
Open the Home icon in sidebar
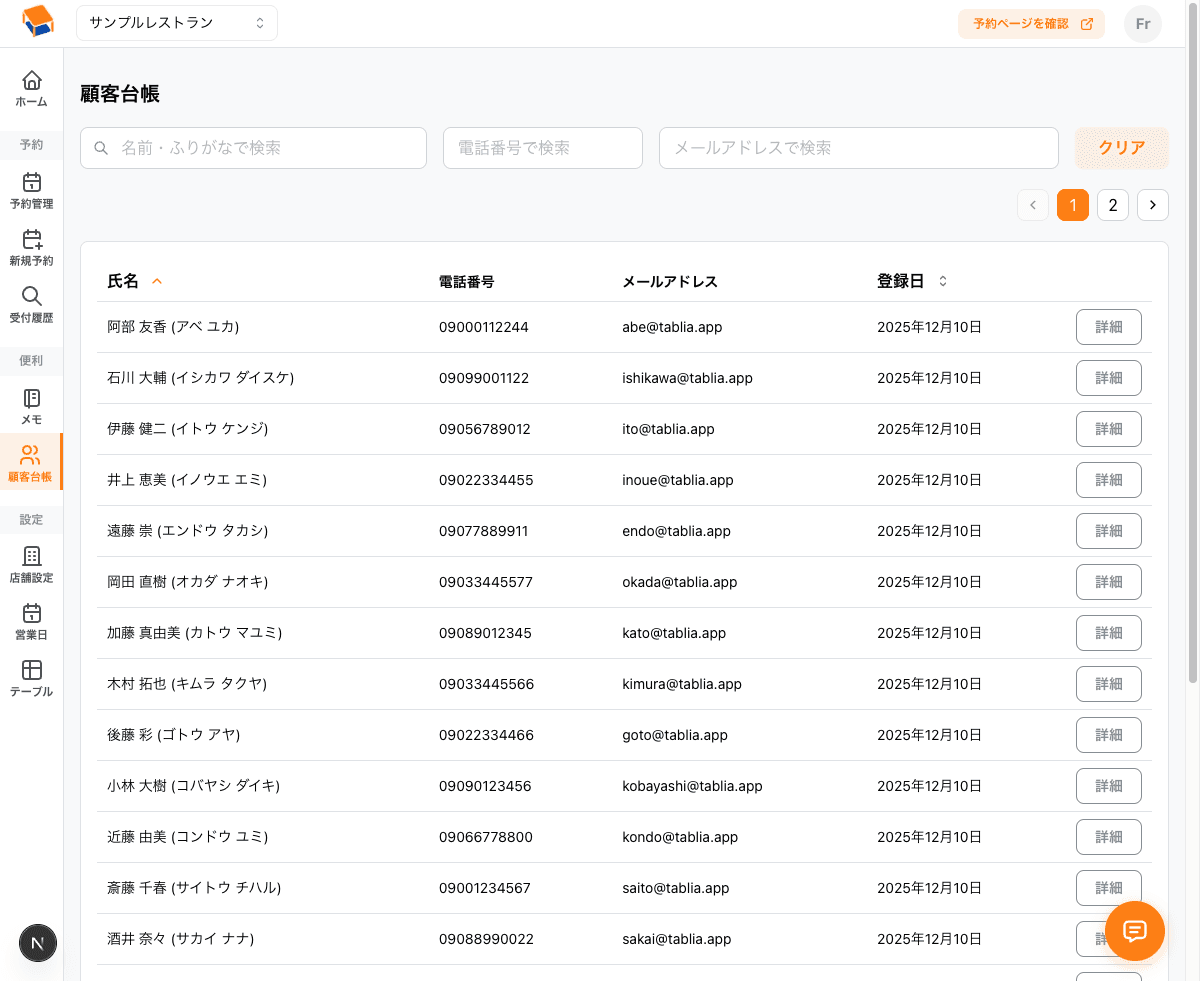click(x=32, y=81)
